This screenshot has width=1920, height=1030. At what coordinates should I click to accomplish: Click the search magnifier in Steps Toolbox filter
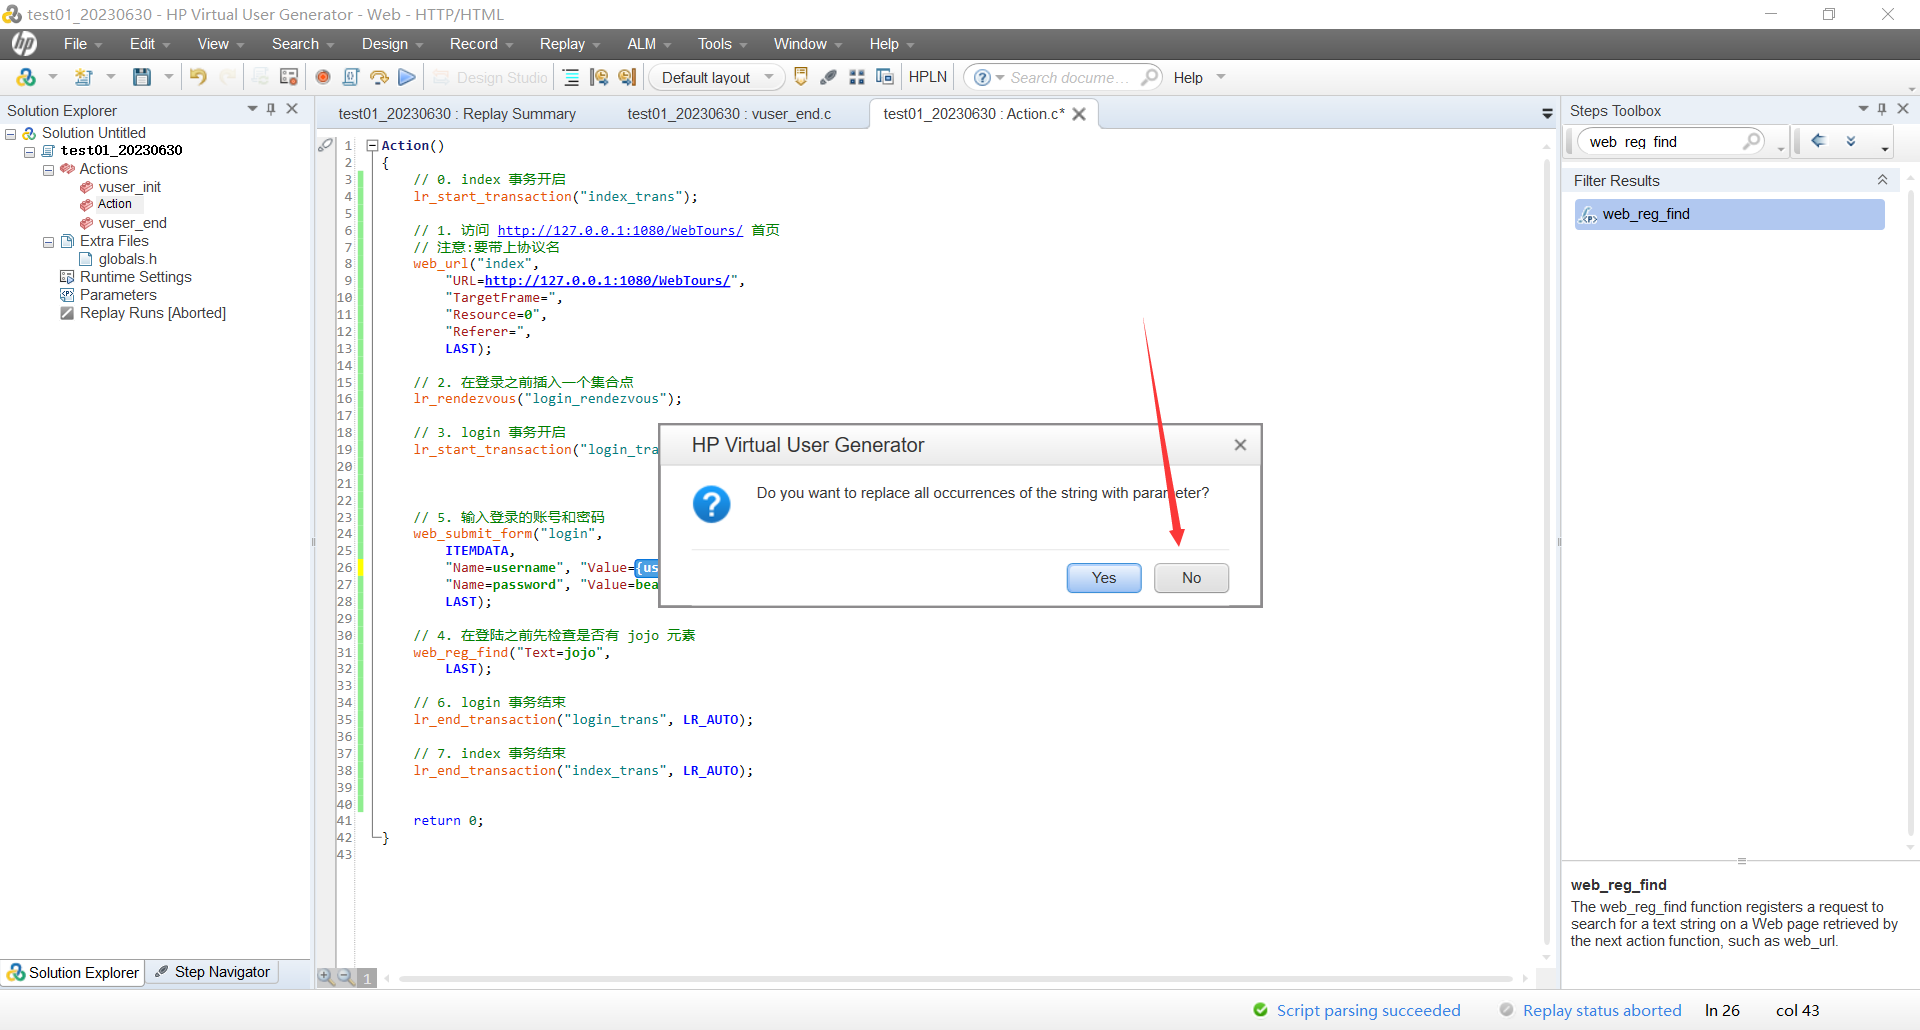1752,141
